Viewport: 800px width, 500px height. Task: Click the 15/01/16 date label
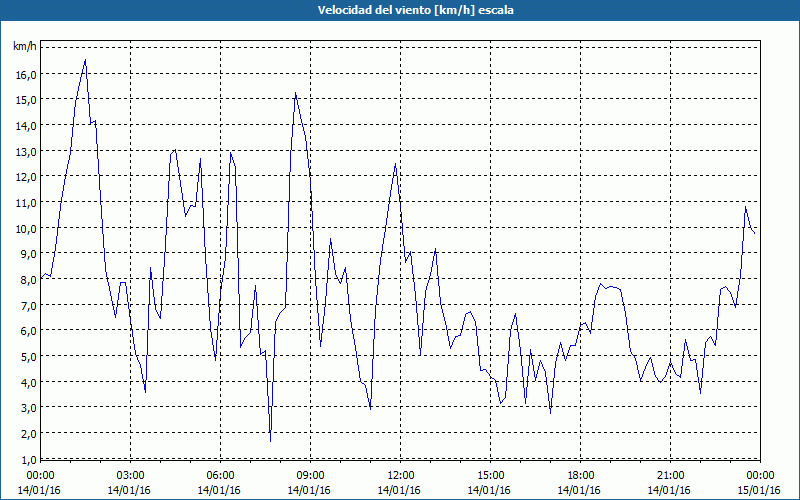pyautogui.click(x=759, y=490)
